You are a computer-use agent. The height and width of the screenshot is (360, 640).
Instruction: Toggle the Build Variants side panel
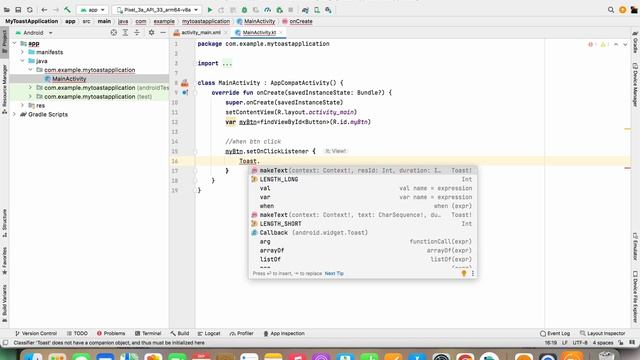coord(4,303)
